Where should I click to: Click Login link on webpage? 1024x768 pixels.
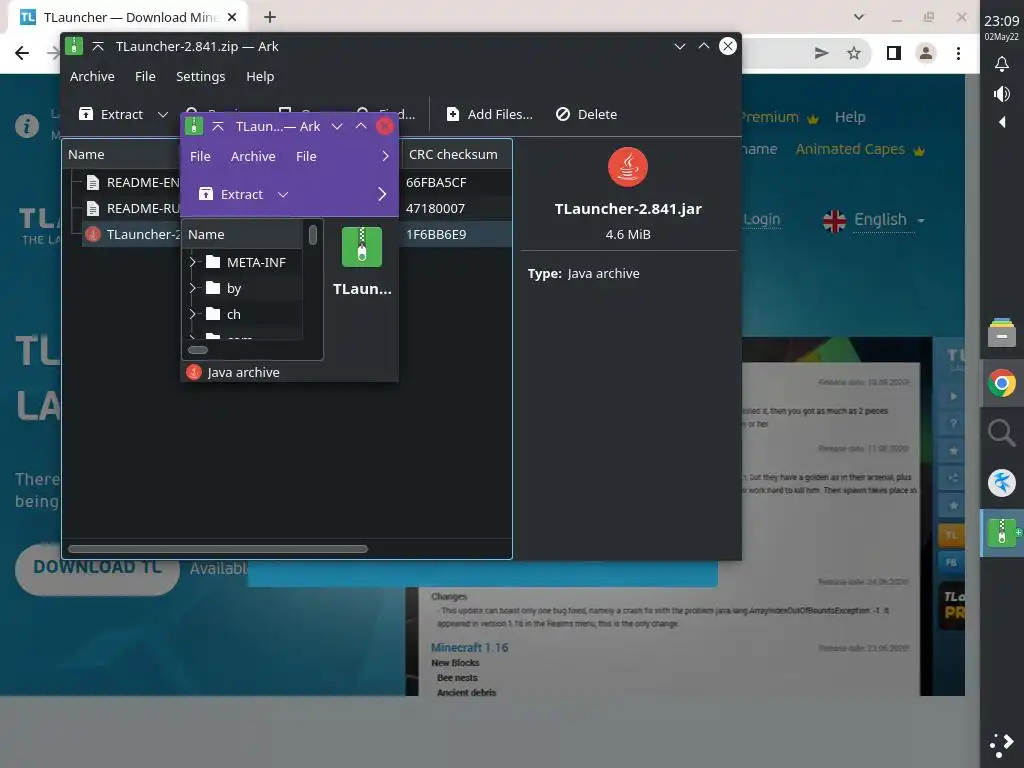coord(761,219)
